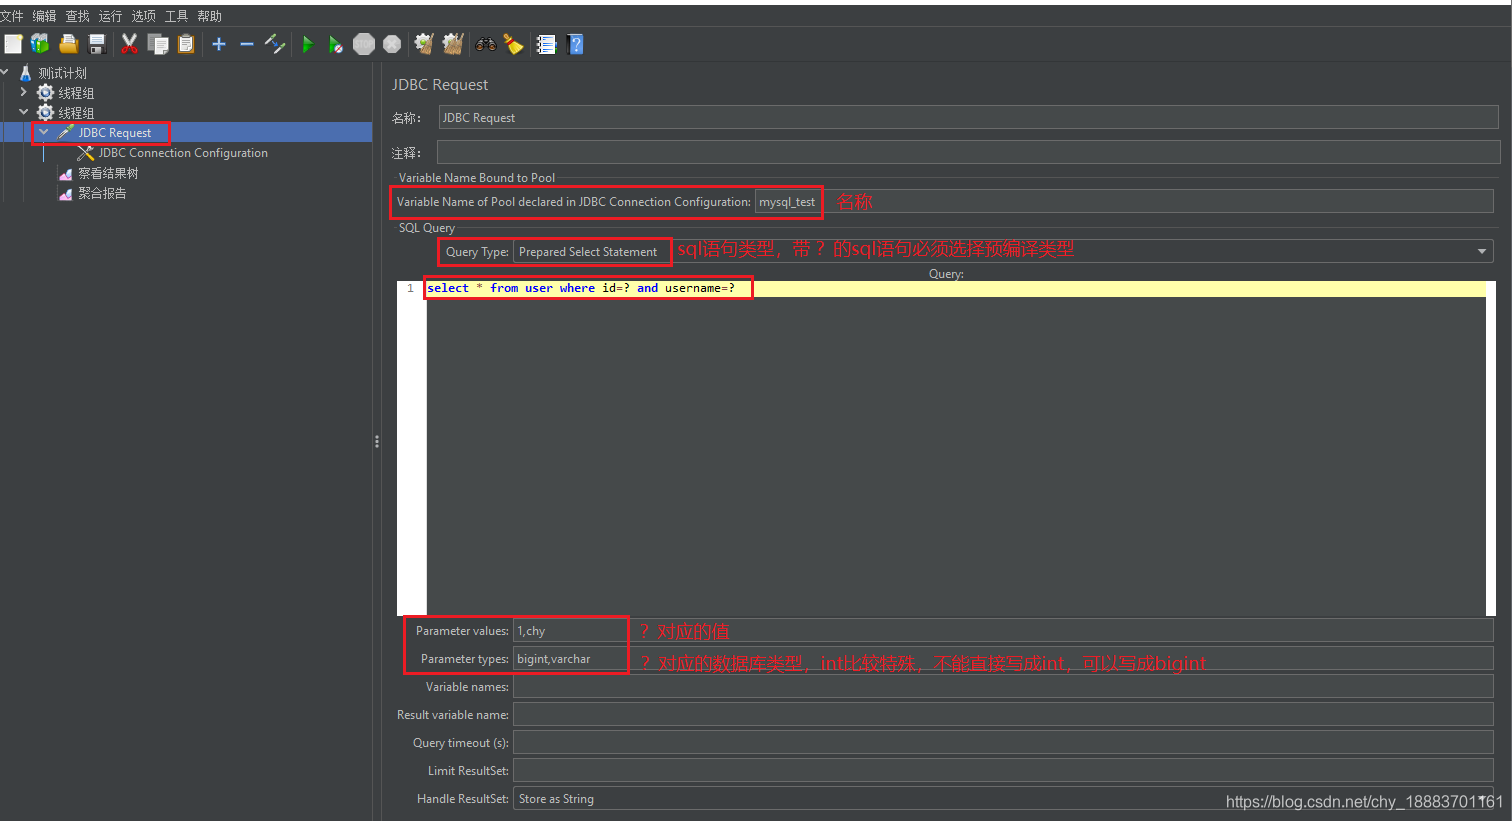The width and height of the screenshot is (1512, 821).
Task: Collapse all nodes with minus icon
Action: tap(247, 44)
